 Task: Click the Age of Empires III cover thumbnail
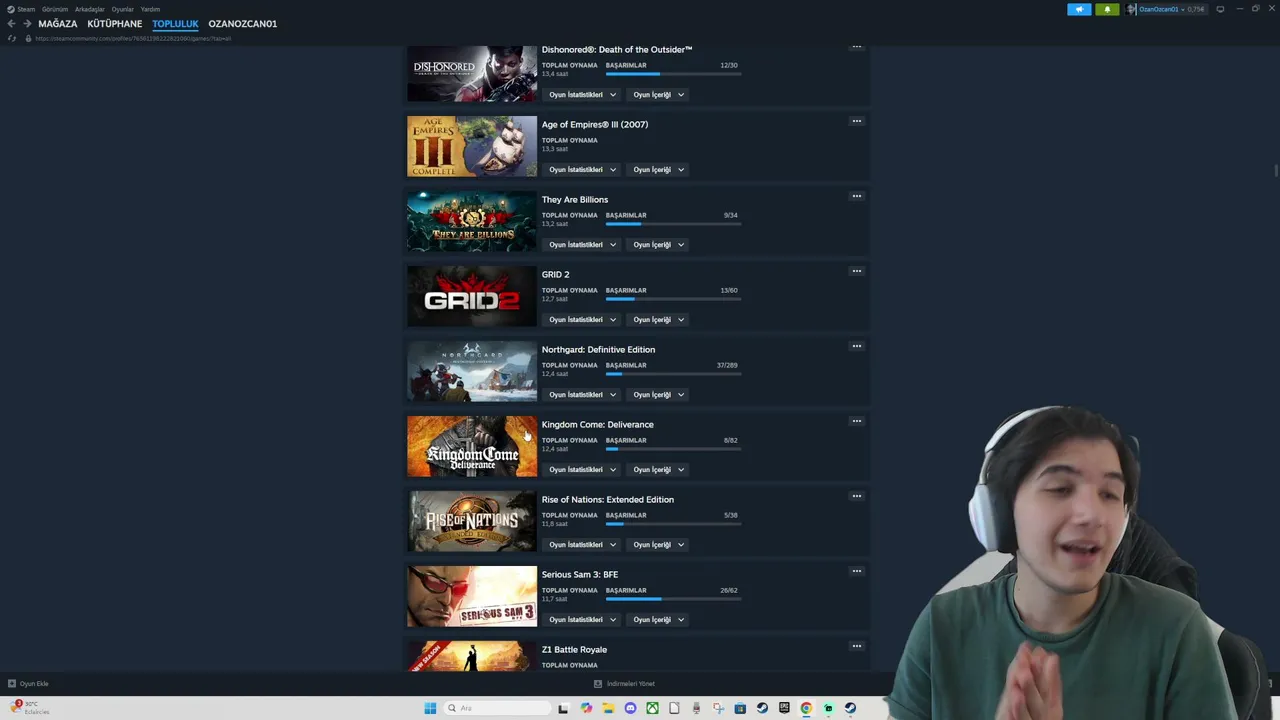point(472,146)
